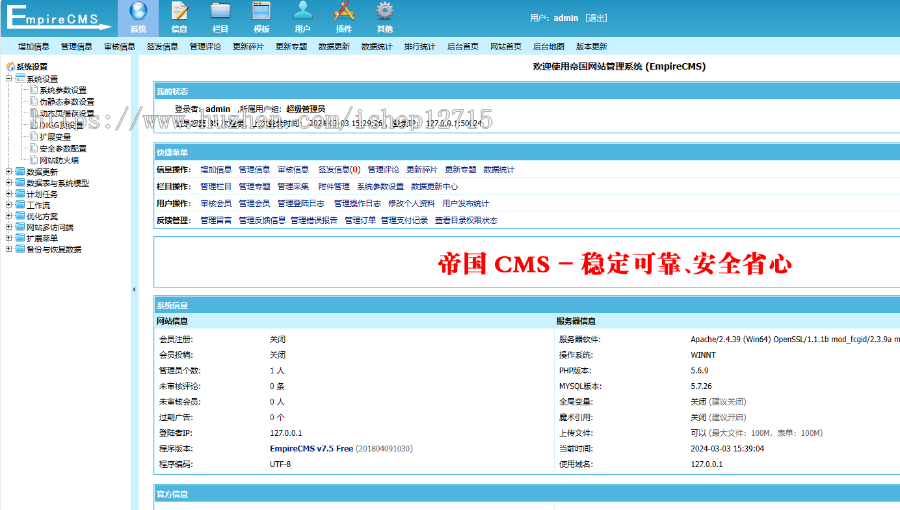Open the 其他 gear icon tab
The height and width of the screenshot is (510, 900).
[x=385, y=18]
